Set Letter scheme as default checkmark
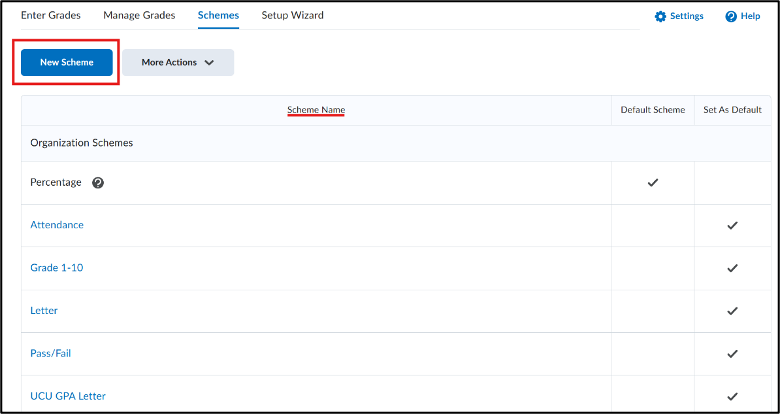Image resolution: width=780 pixels, height=414 pixels. point(732,311)
